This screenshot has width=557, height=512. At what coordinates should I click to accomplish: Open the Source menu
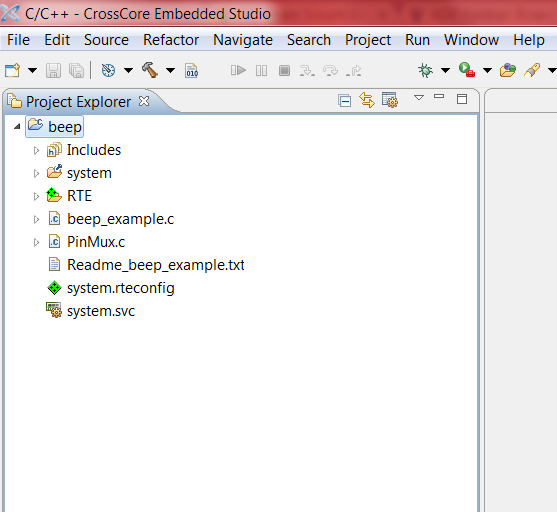tap(106, 40)
